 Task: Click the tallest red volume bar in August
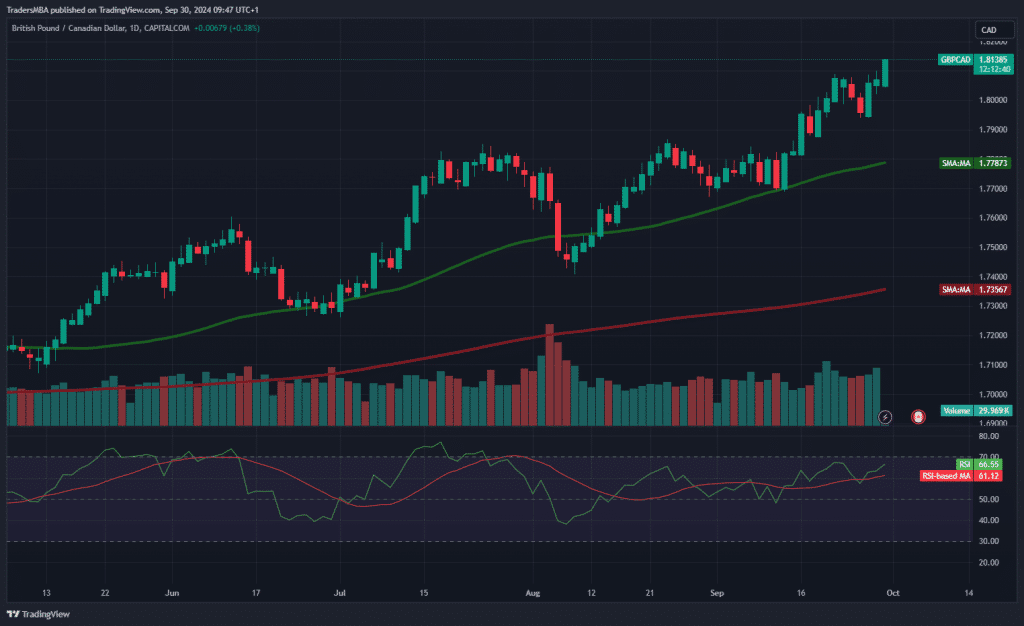tap(549, 375)
